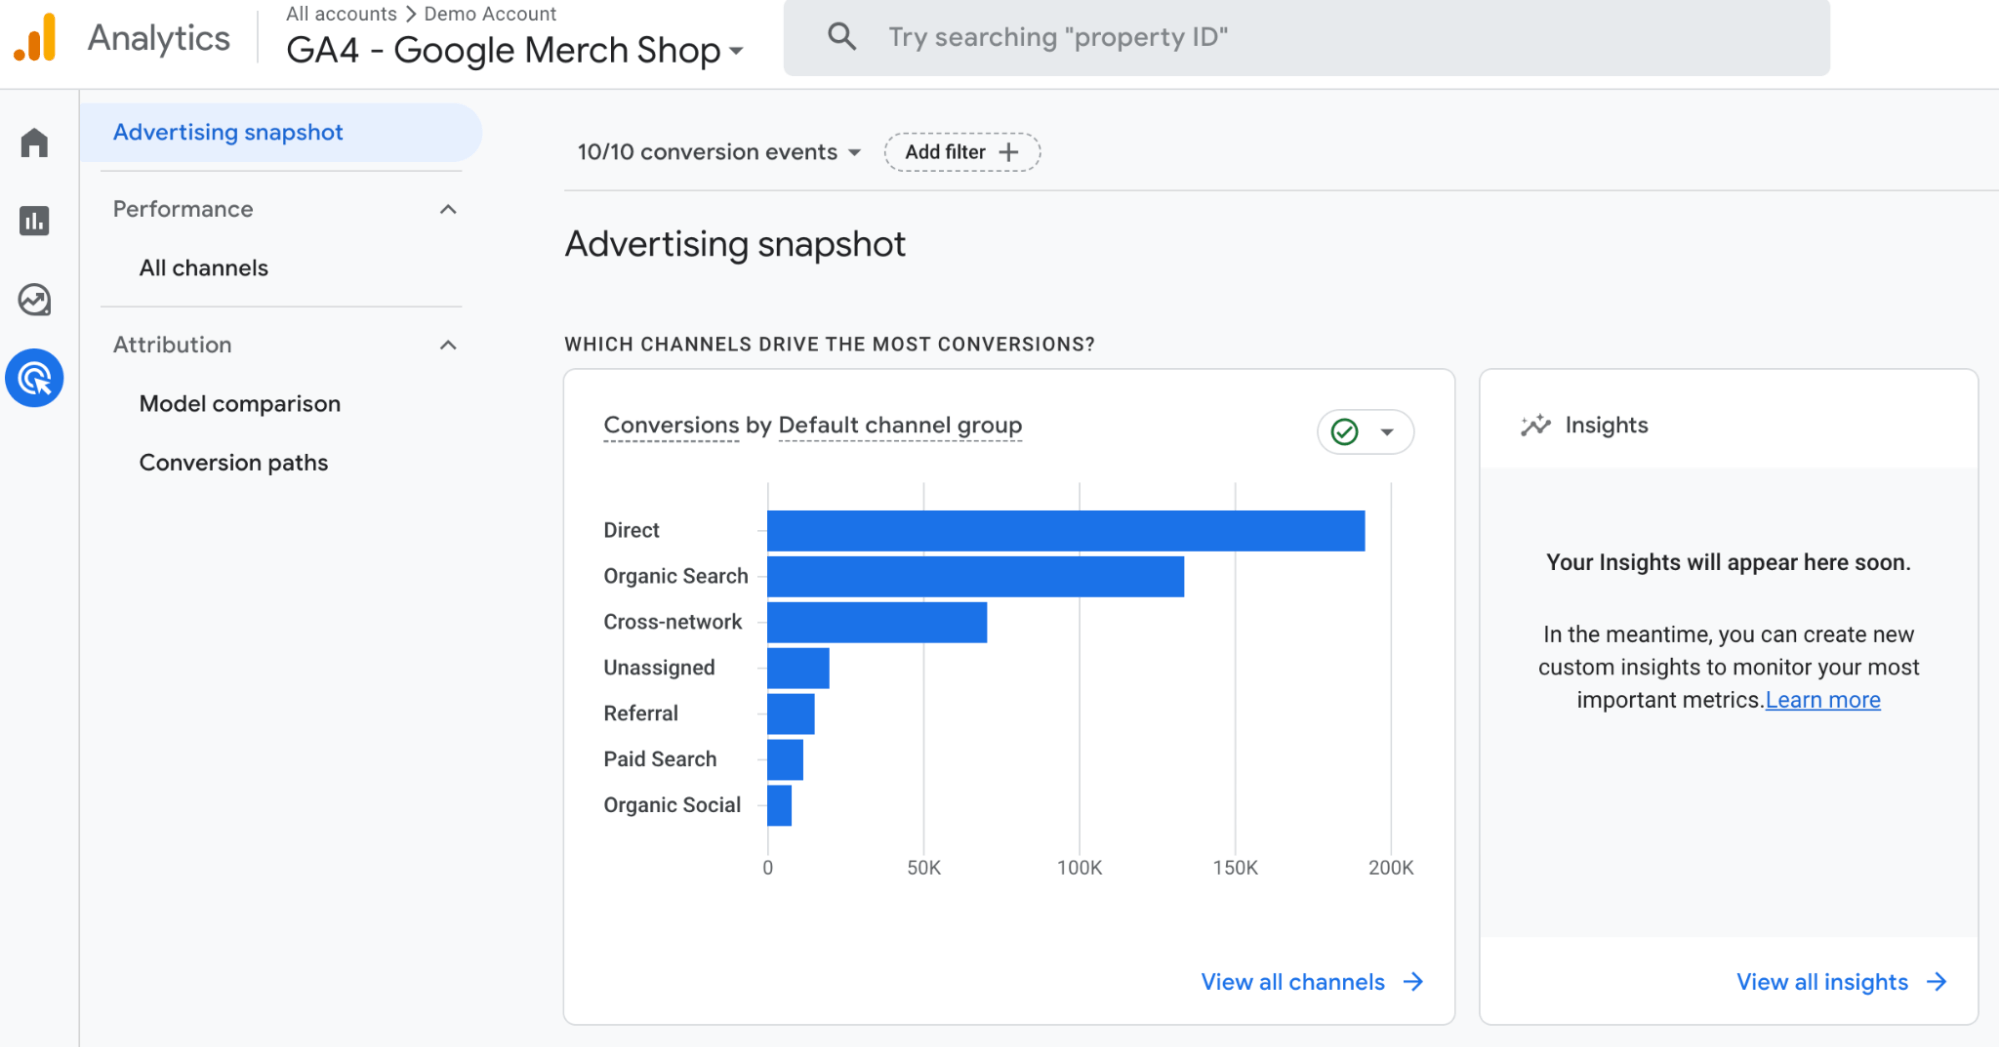Viewport: 1999px width, 1048px height.
Task: Click the search input field
Action: click(x=1307, y=37)
